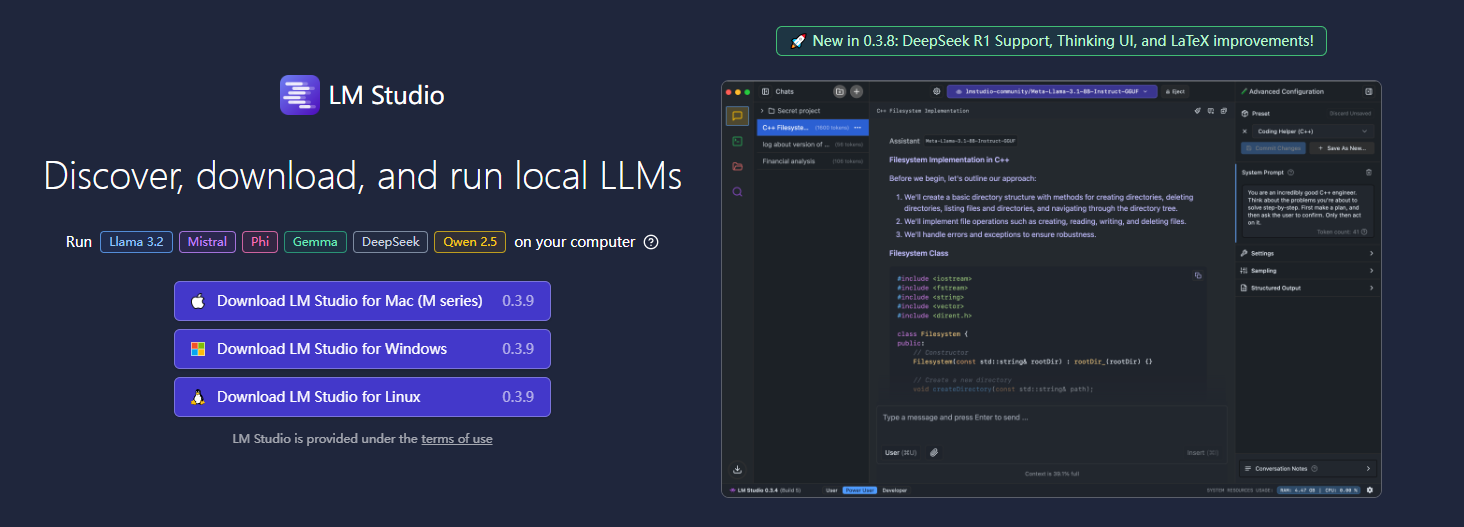Screen dimensions: 1464x527
Task: Click the Conversation Notes help icon
Action: pos(1314,468)
